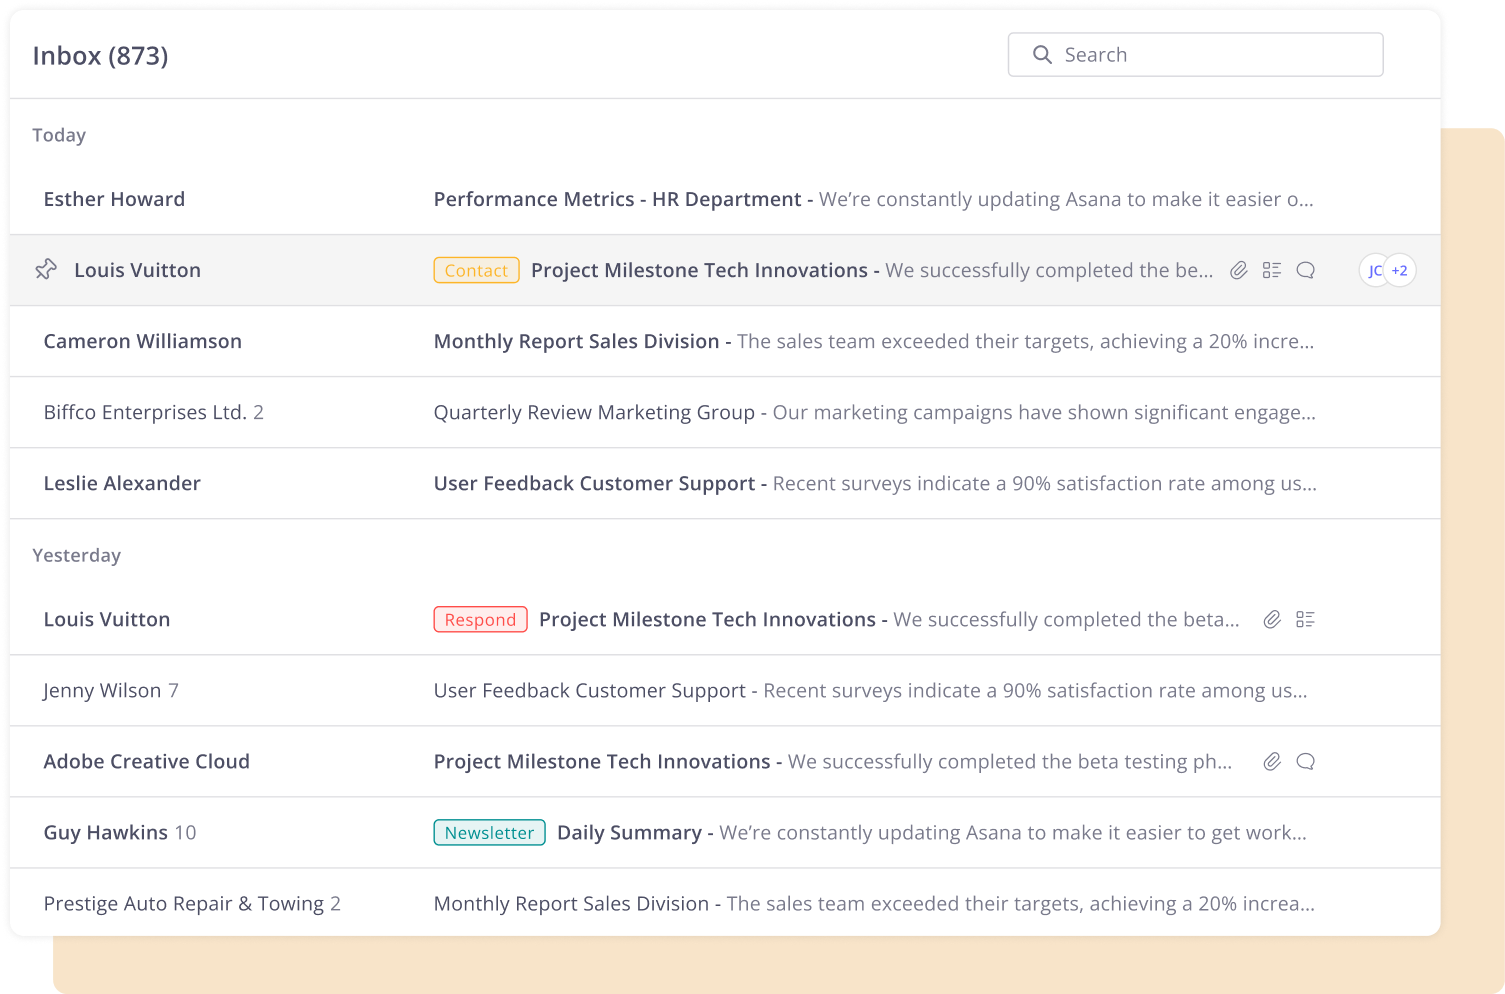
Task: Select pinned Louis Vuitton sender name under Today
Action: (137, 270)
